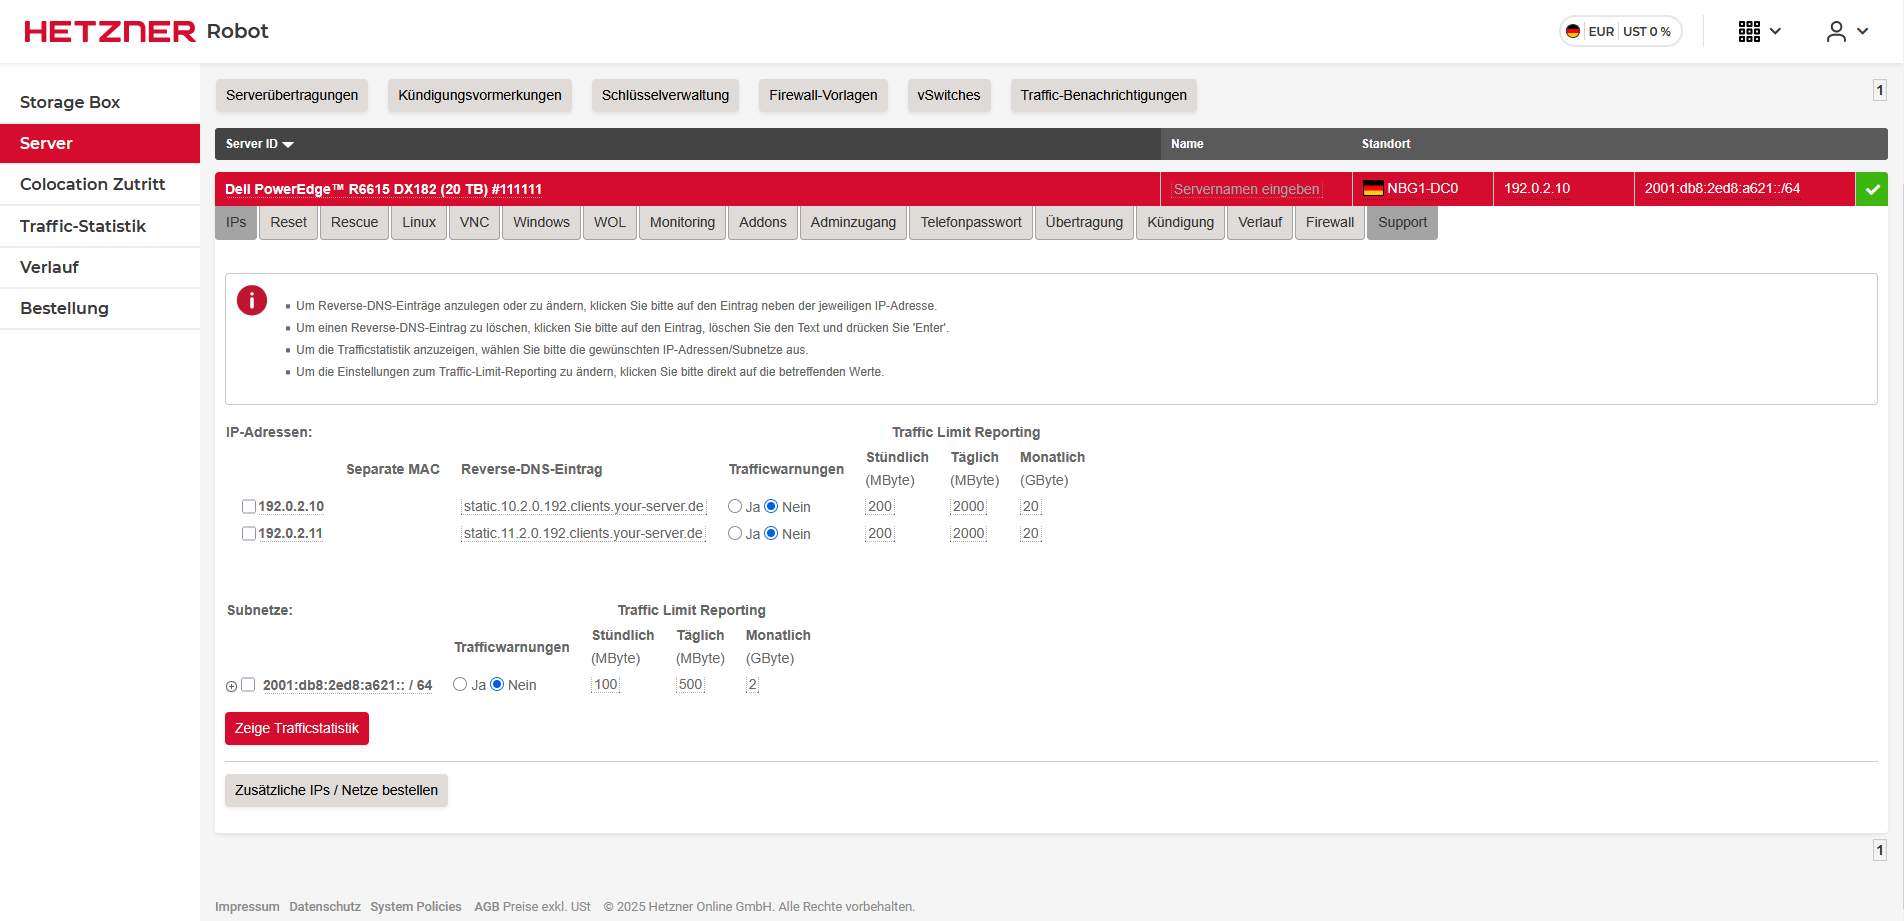This screenshot has width=1904, height=921.
Task: Click the Servernamen eingeben name field
Action: tap(1246, 189)
